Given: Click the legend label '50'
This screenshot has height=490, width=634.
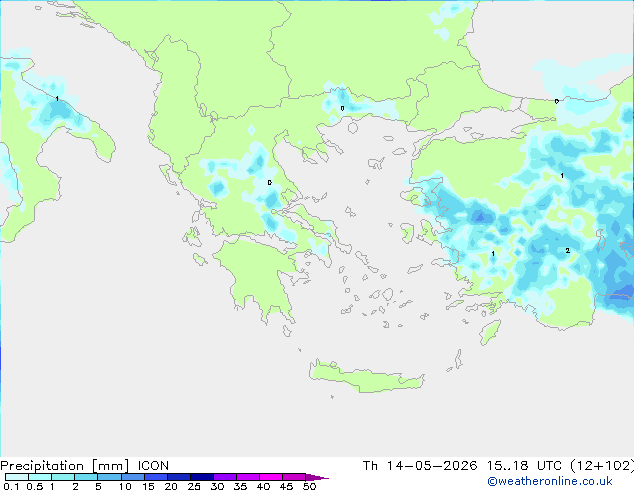Looking at the screenshot, I should [x=309, y=486].
